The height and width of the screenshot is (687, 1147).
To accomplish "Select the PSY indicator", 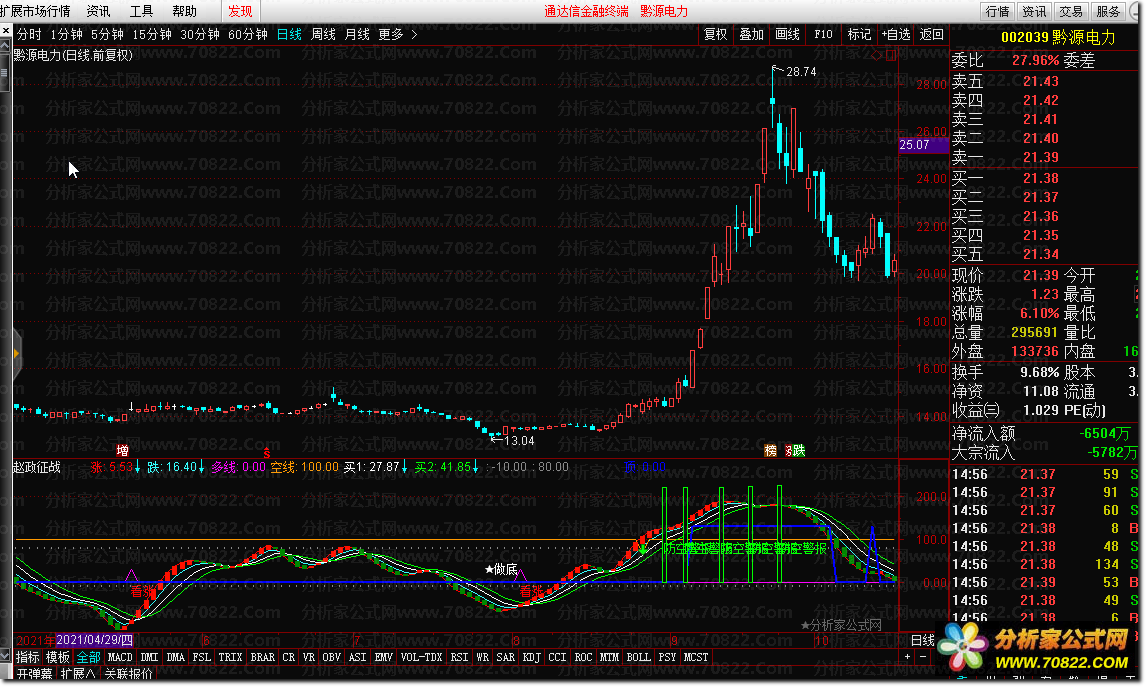I will (x=667, y=657).
